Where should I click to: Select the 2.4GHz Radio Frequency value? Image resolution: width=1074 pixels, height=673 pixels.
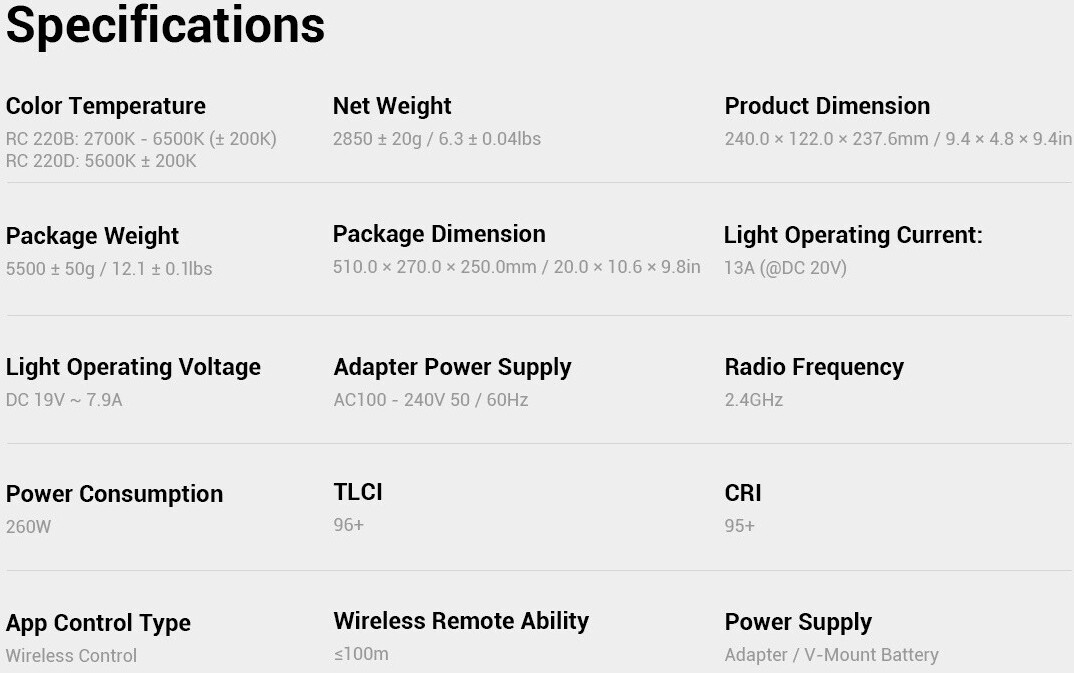753,400
